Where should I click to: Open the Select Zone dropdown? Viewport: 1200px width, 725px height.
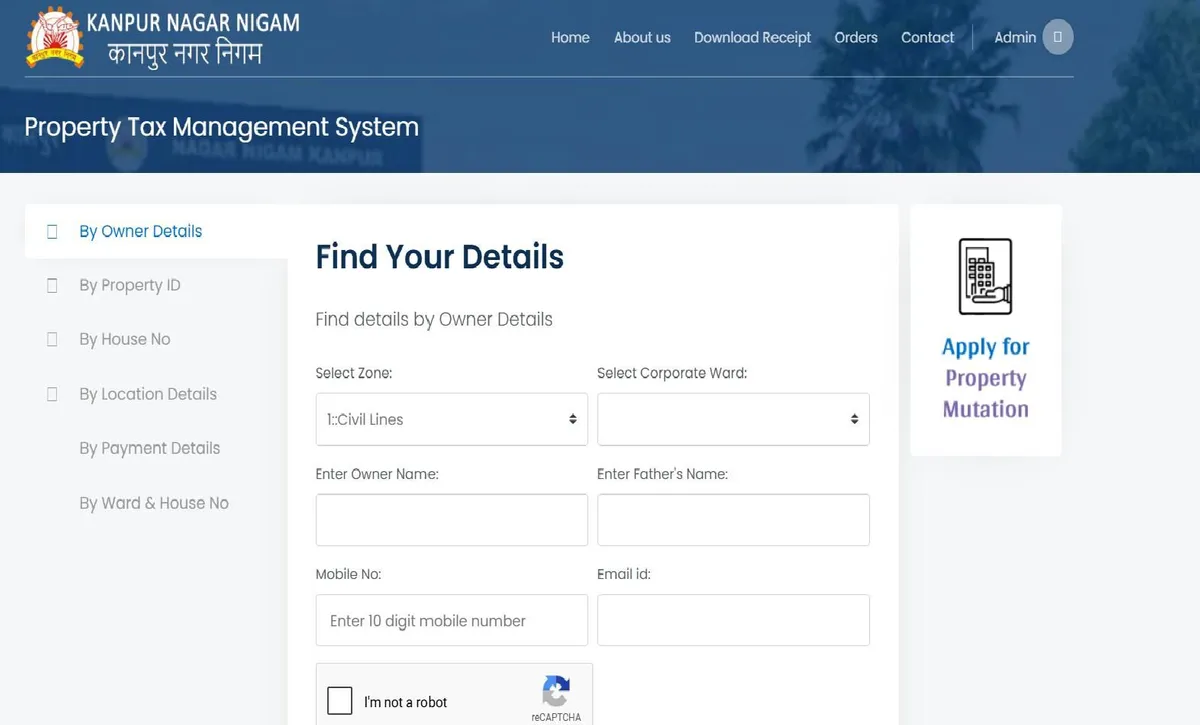(x=451, y=419)
